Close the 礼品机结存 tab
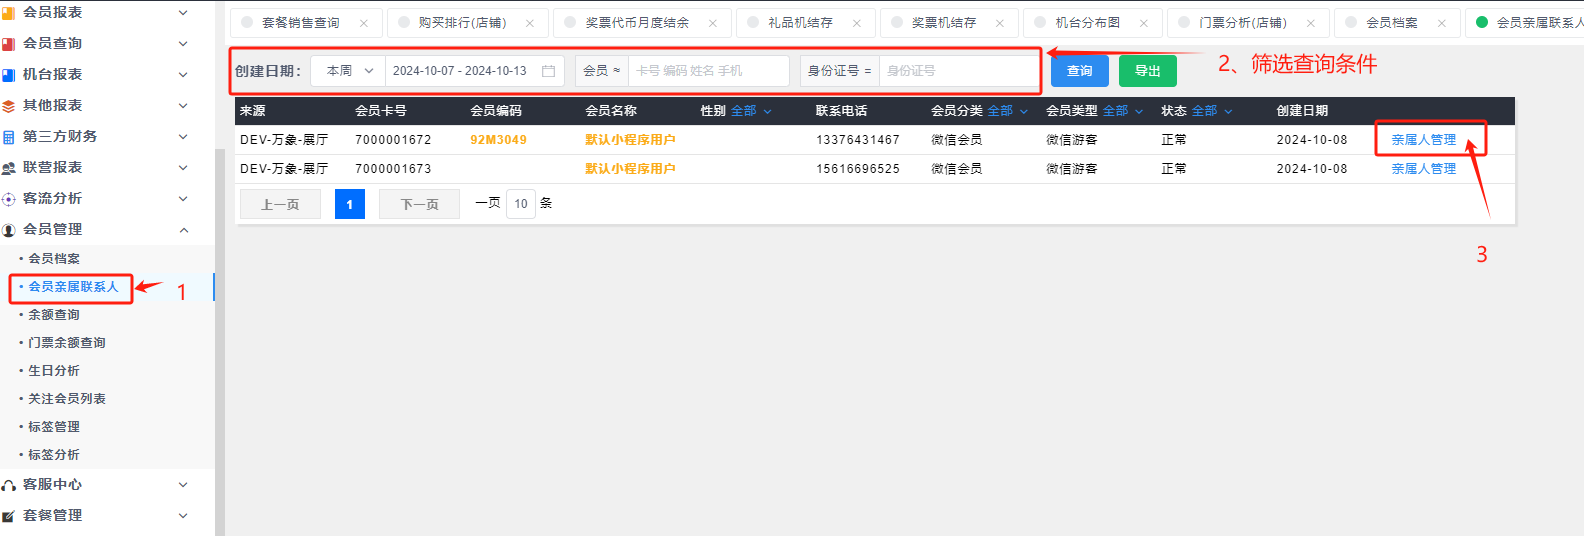Screen dimensions: 1584x536 click(857, 23)
